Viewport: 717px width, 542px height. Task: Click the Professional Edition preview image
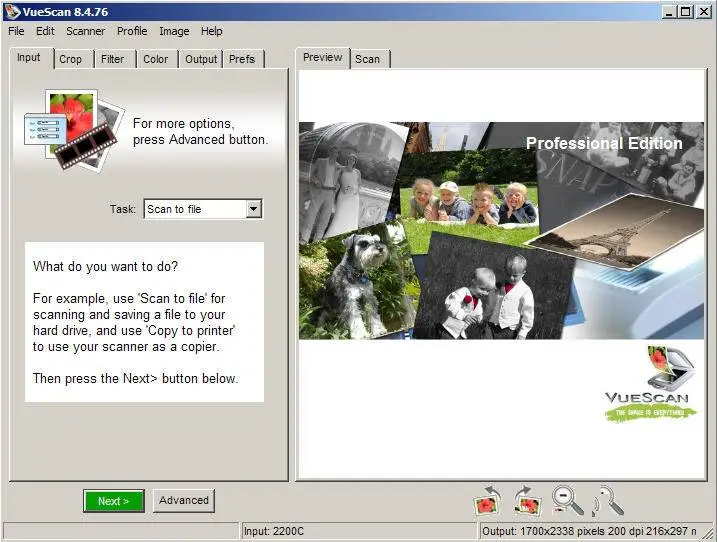[502, 231]
